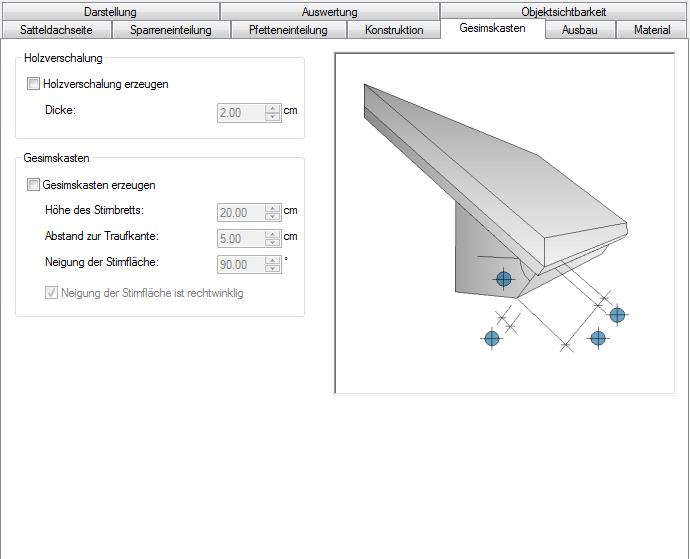Click the 'Dicke:' label
Image resolution: width=690 pixels, height=559 pixels.
tap(61, 110)
